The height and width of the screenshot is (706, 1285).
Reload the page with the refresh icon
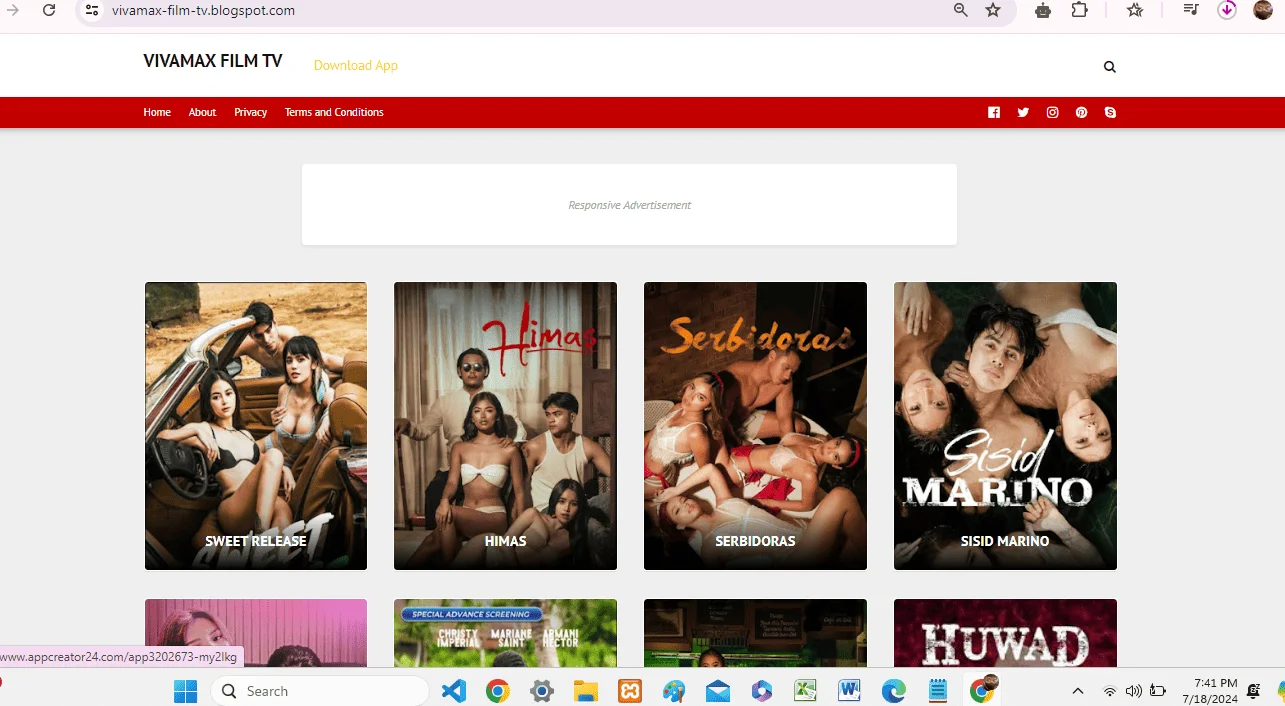[49, 10]
